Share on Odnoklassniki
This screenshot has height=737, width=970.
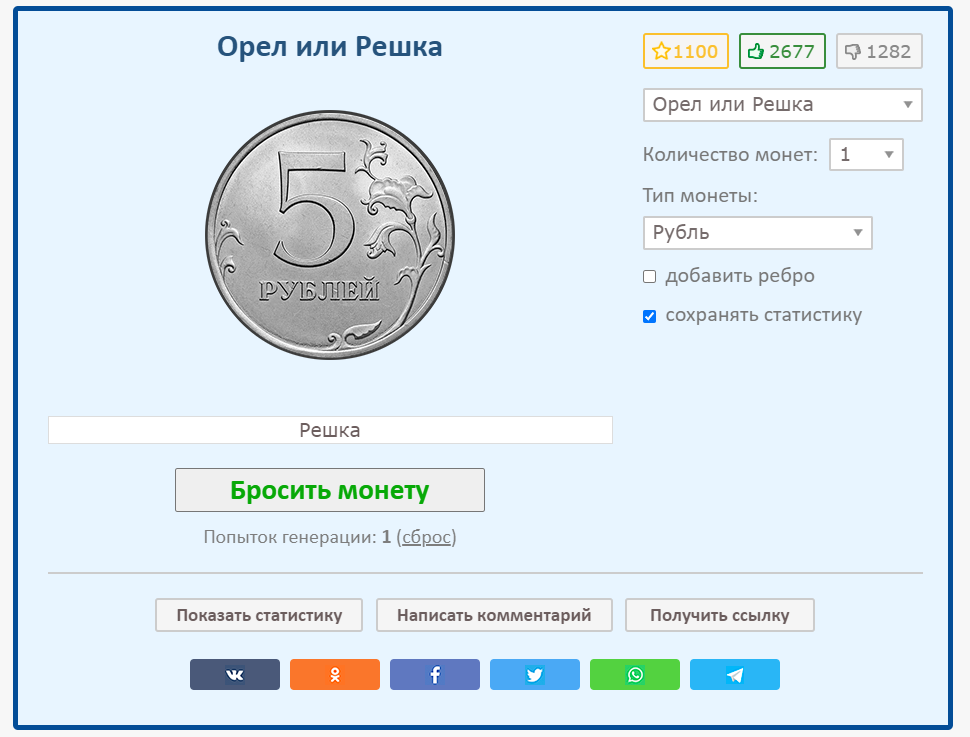[335, 675]
